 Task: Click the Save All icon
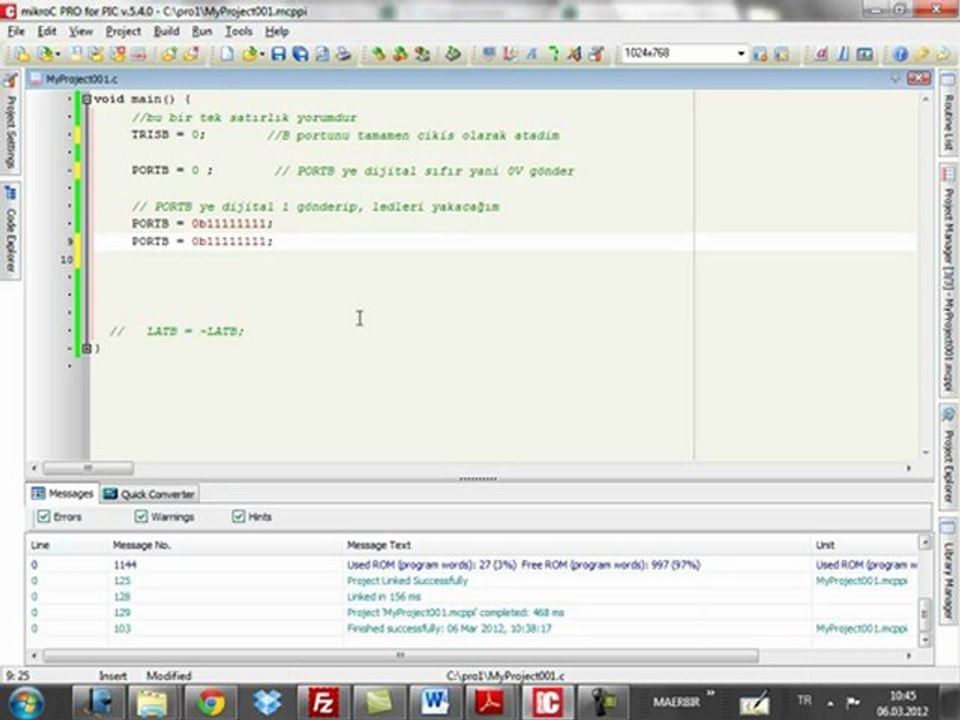click(x=300, y=54)
